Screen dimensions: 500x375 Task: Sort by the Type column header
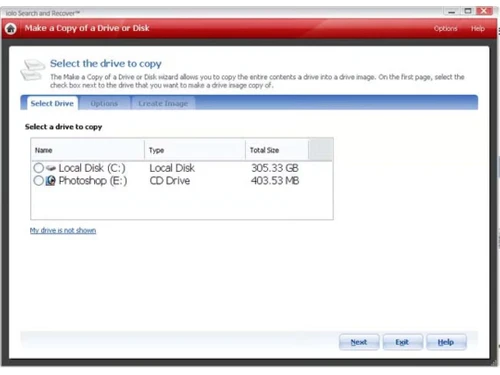click(195, 150)
